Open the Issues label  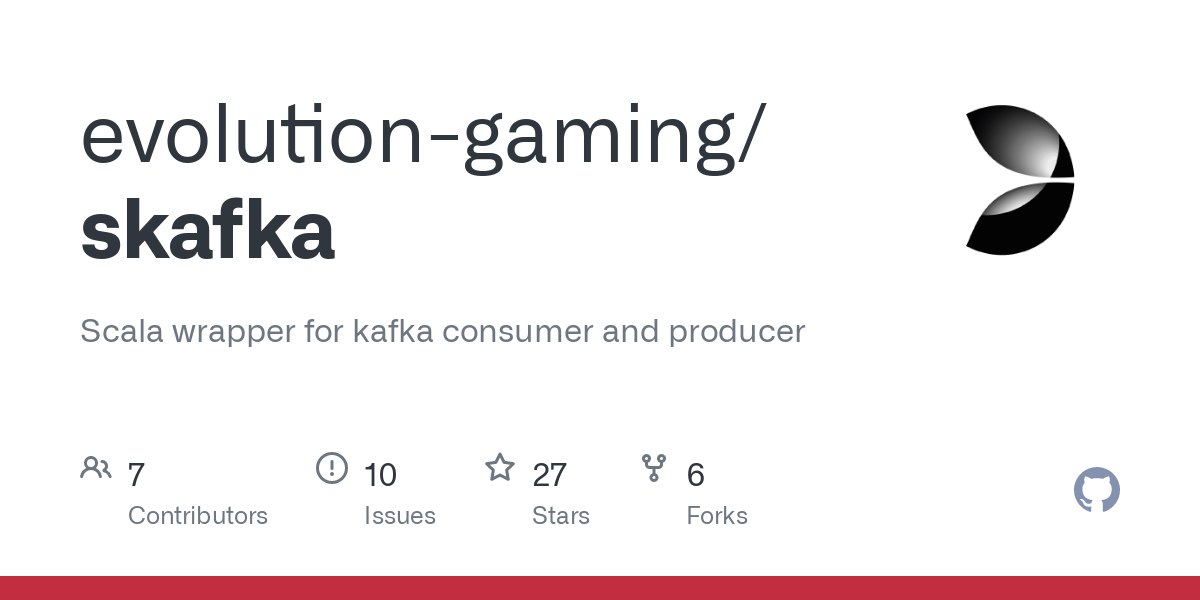(400, 516)
